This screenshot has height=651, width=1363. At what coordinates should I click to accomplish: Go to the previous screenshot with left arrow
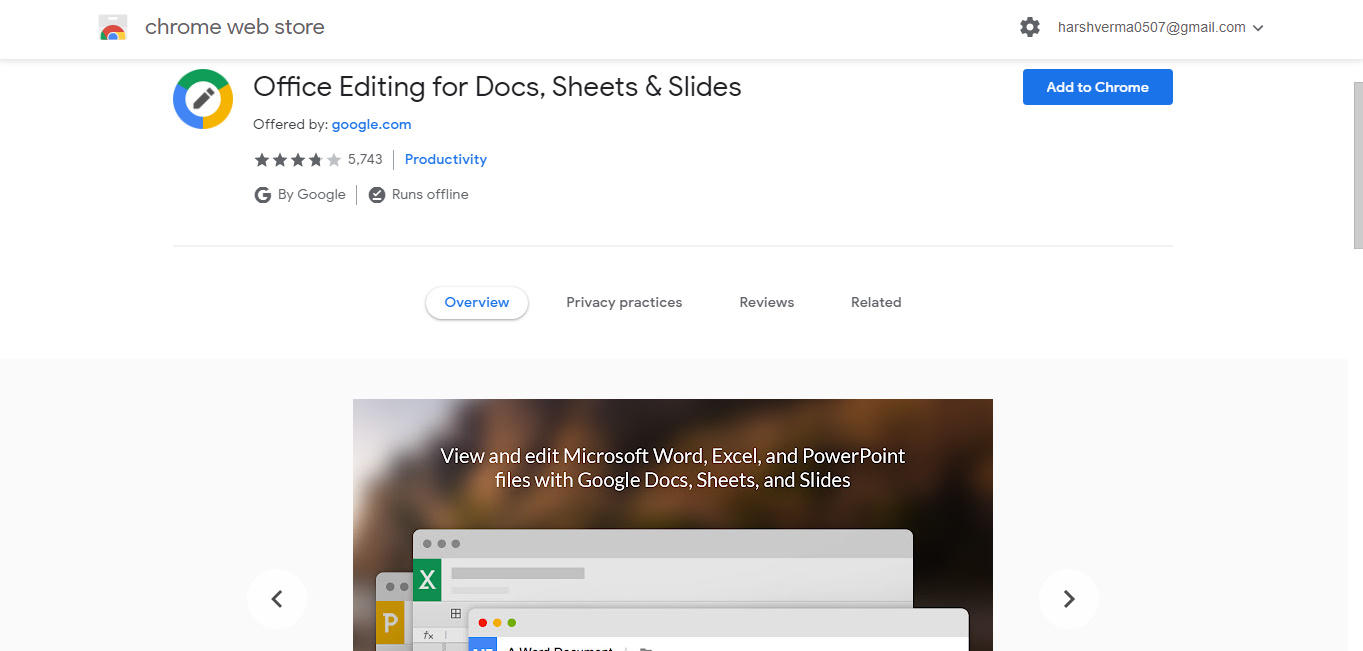[277, 599]
